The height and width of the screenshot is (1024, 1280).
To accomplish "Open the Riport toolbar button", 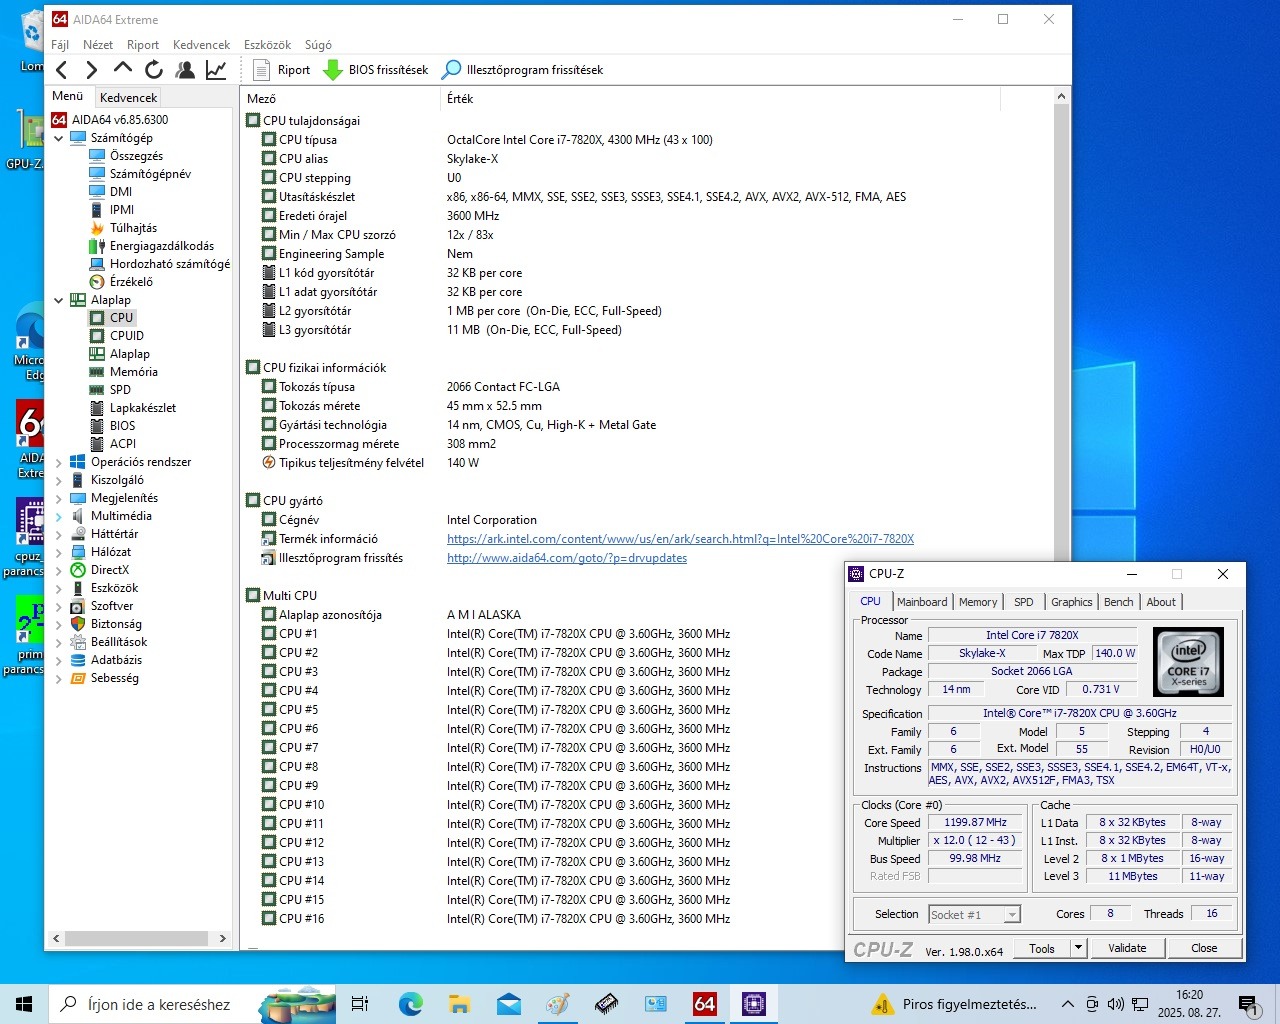I will coord(282,70).
